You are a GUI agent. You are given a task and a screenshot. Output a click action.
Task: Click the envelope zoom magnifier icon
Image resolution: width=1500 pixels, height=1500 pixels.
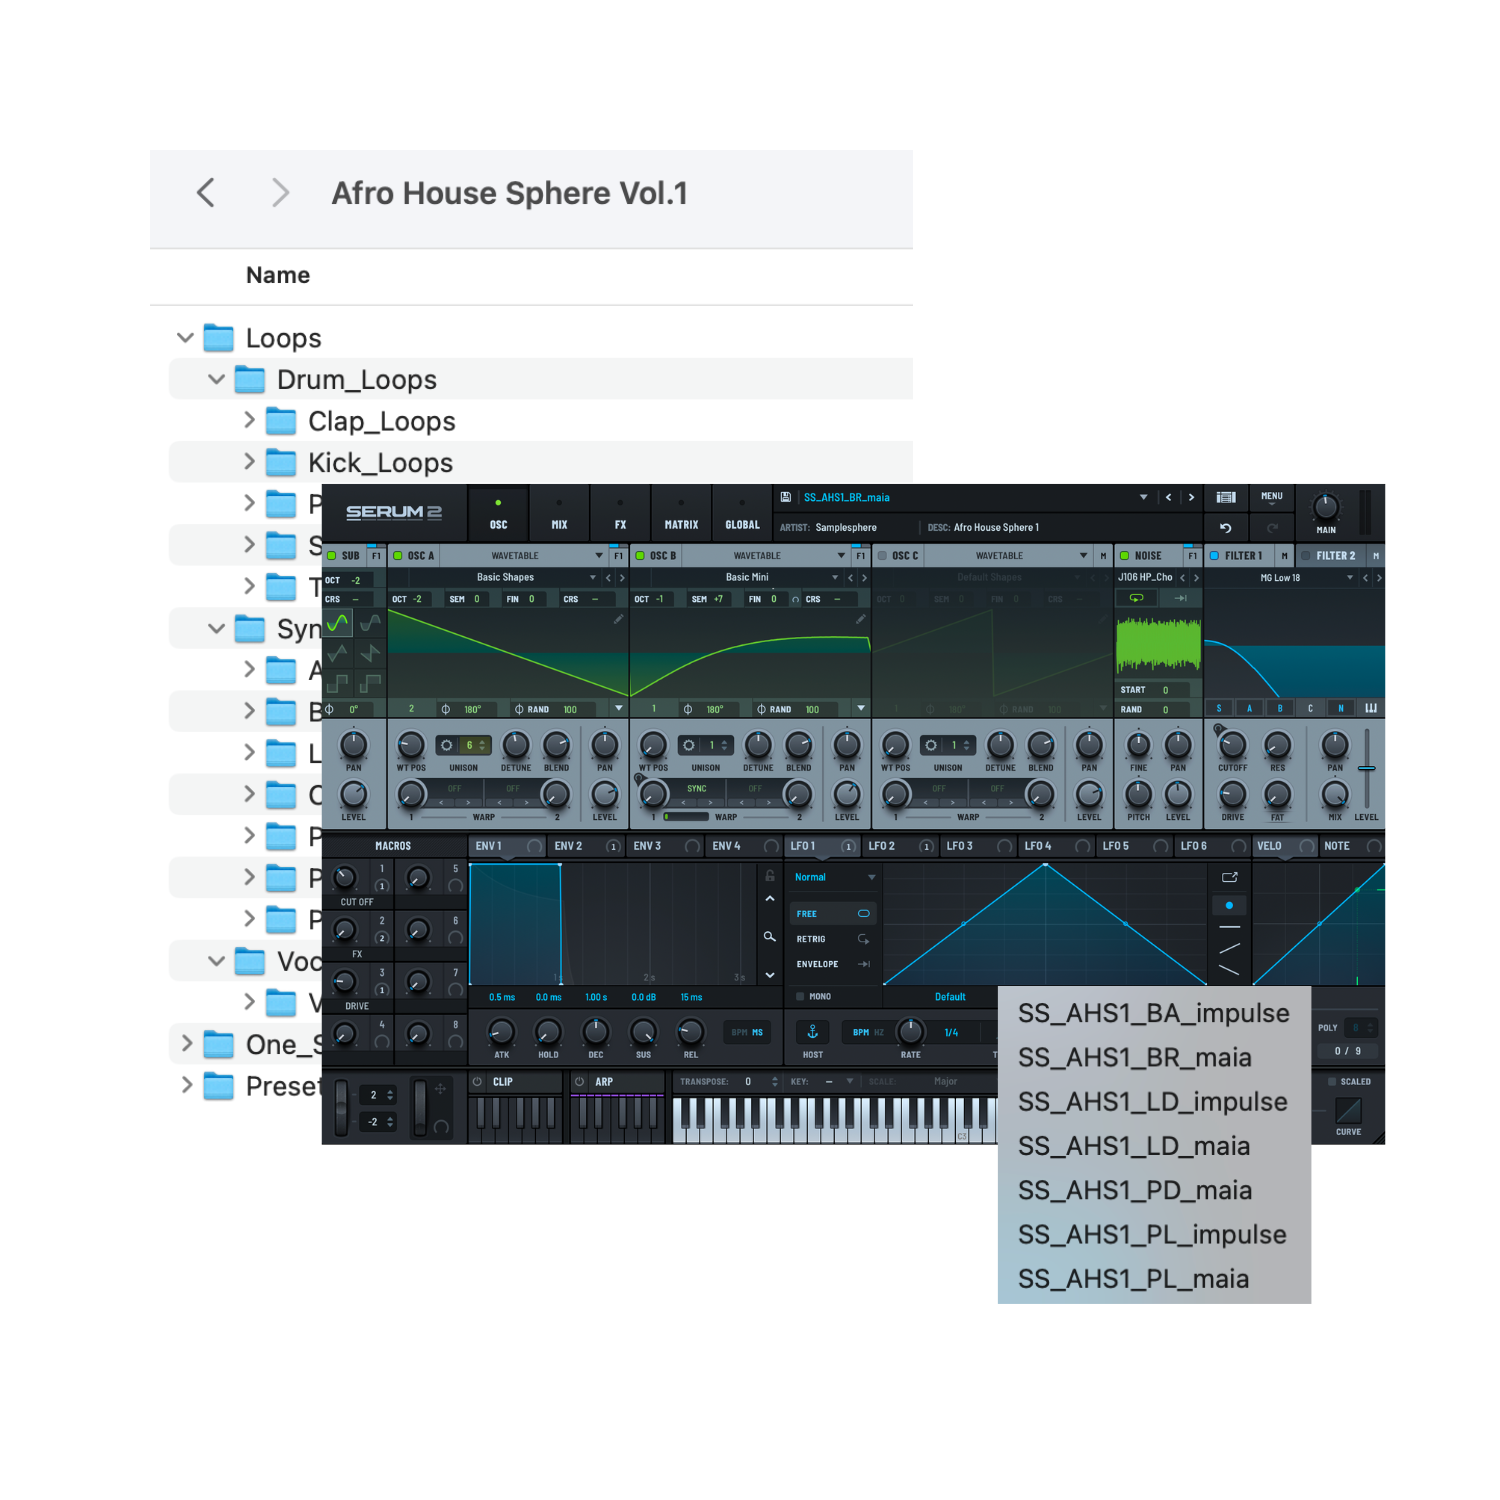(x=769, y=937)
